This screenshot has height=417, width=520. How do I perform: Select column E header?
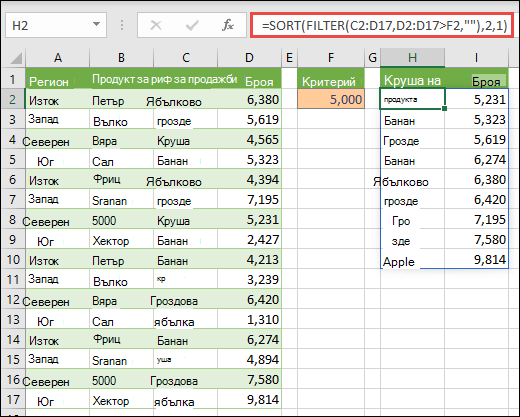(289, 58)
